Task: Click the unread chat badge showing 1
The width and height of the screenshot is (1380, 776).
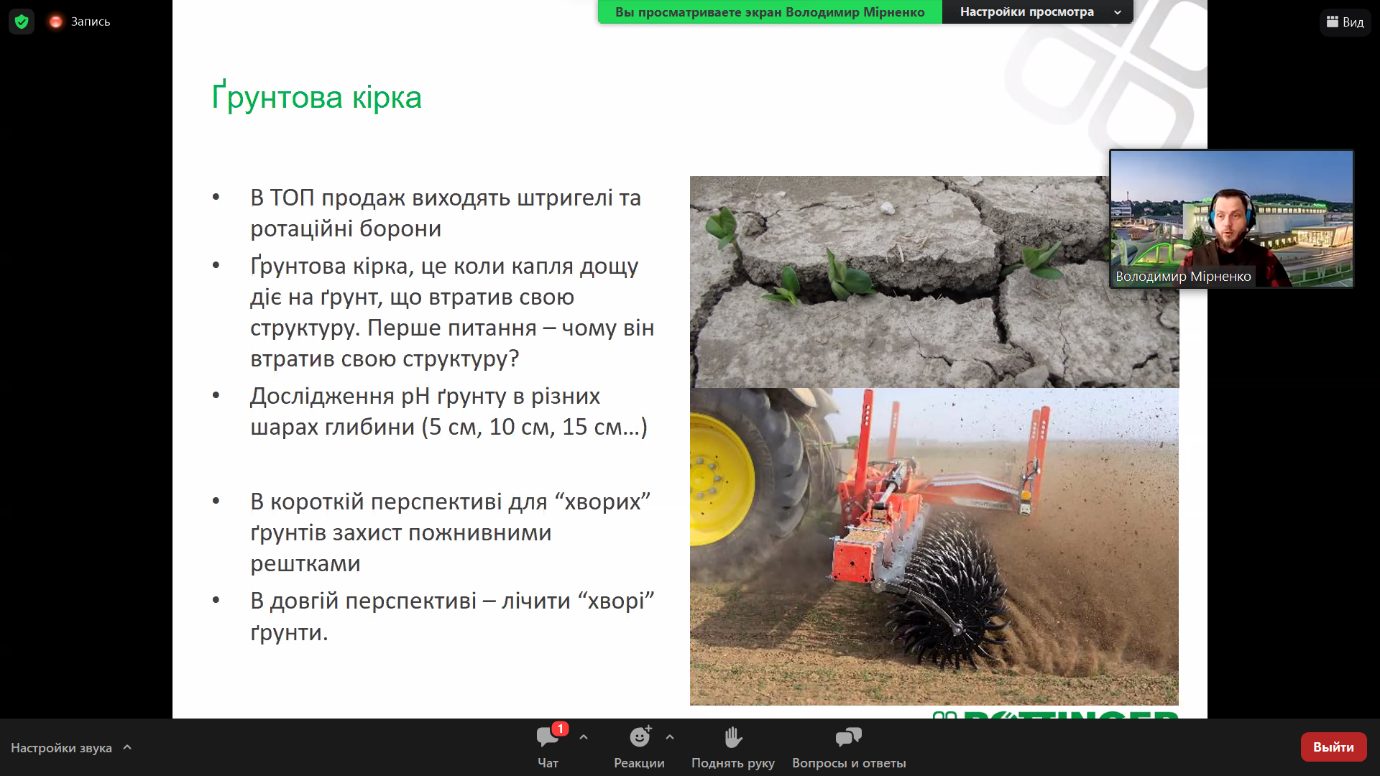Action: click(x=561, y=729)
